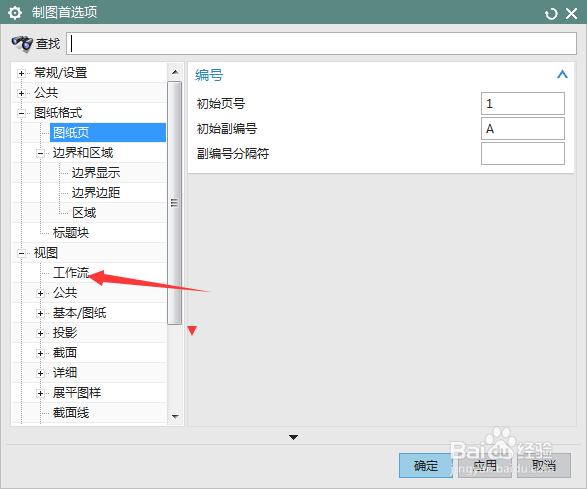This screenshot has width=587, height=489.
Task: Click tree scrollbar up arrow
Action: [x=175, y=72]
